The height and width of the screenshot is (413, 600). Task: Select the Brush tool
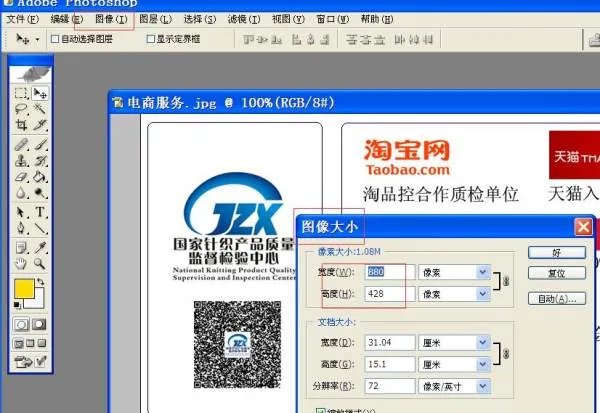click(x=40, y=145)
